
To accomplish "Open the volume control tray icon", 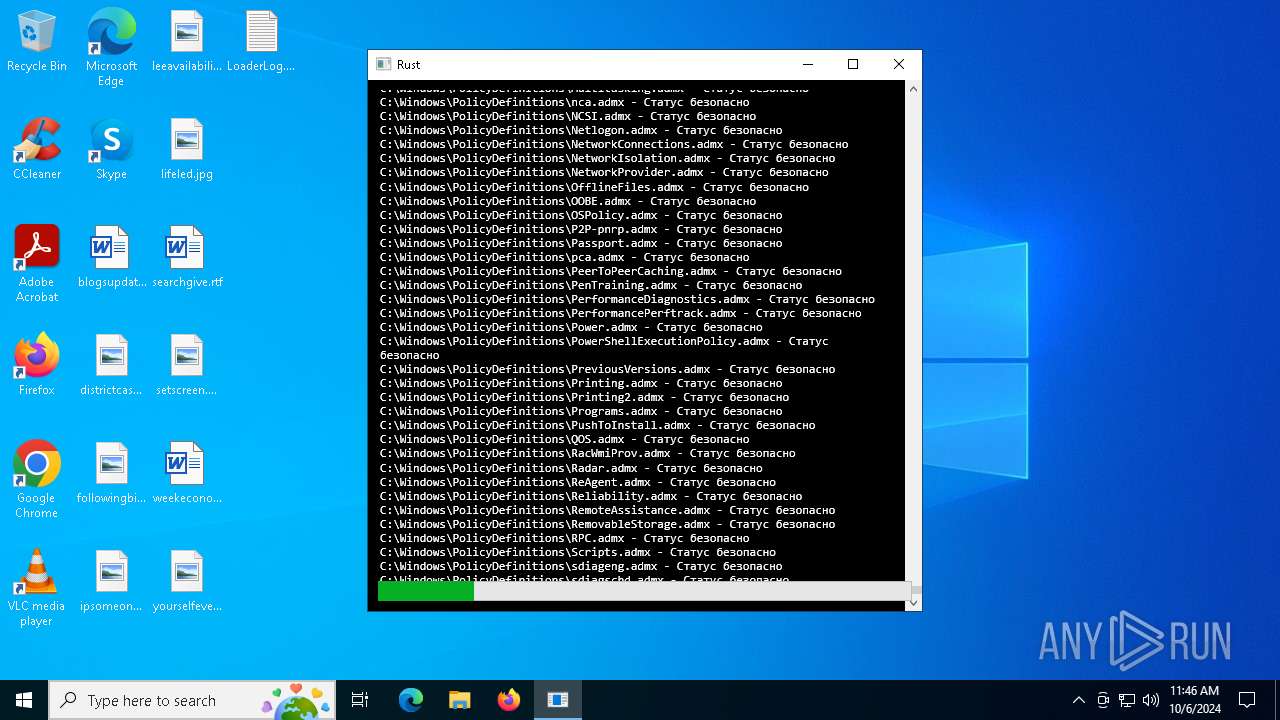I will [1151, 700].
